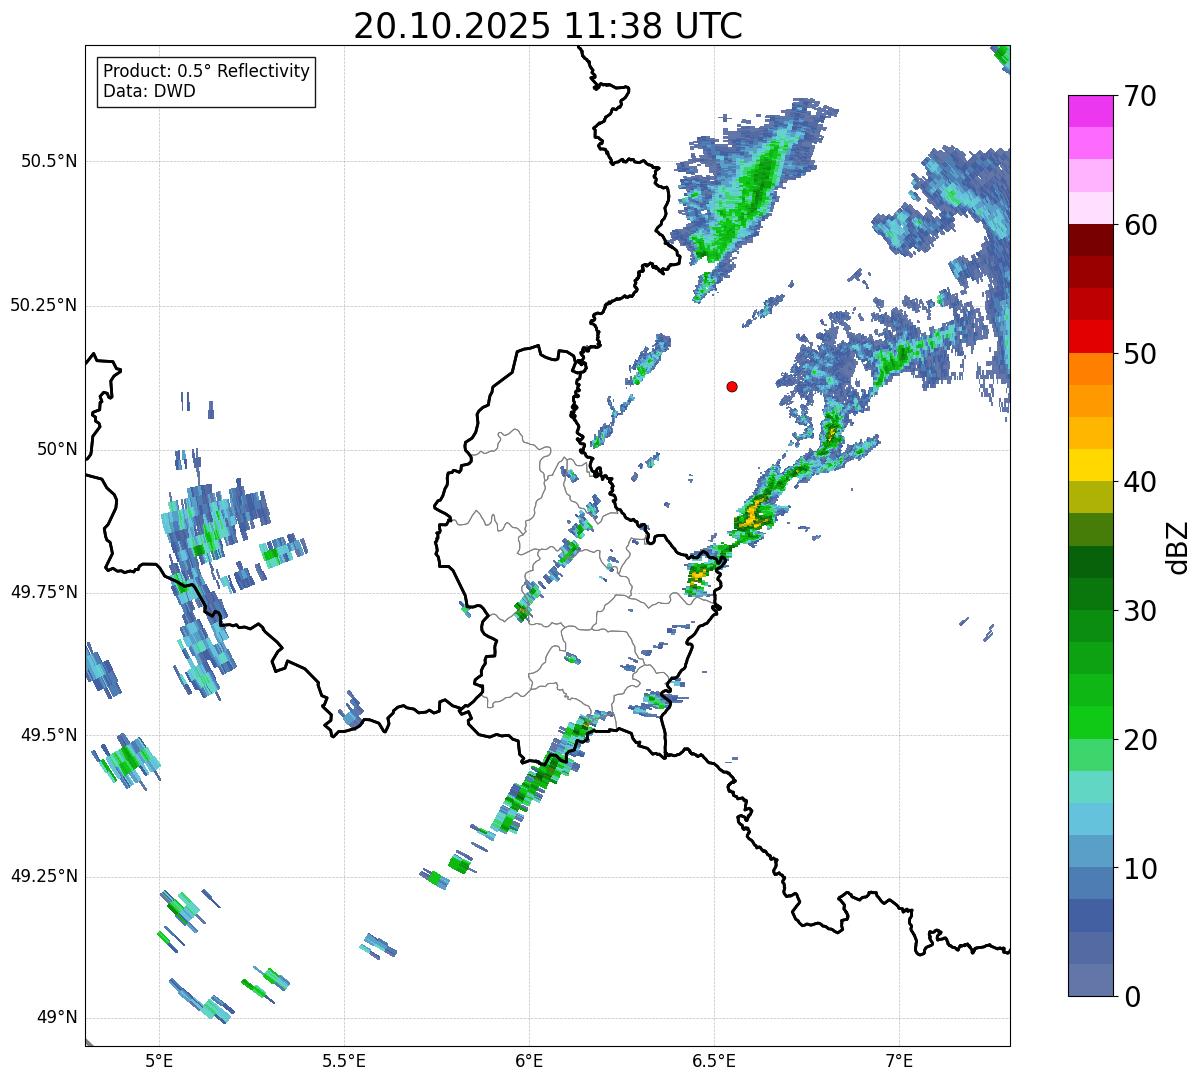Click the dark maroon colorbar segment below 60

coord(1090,240)
